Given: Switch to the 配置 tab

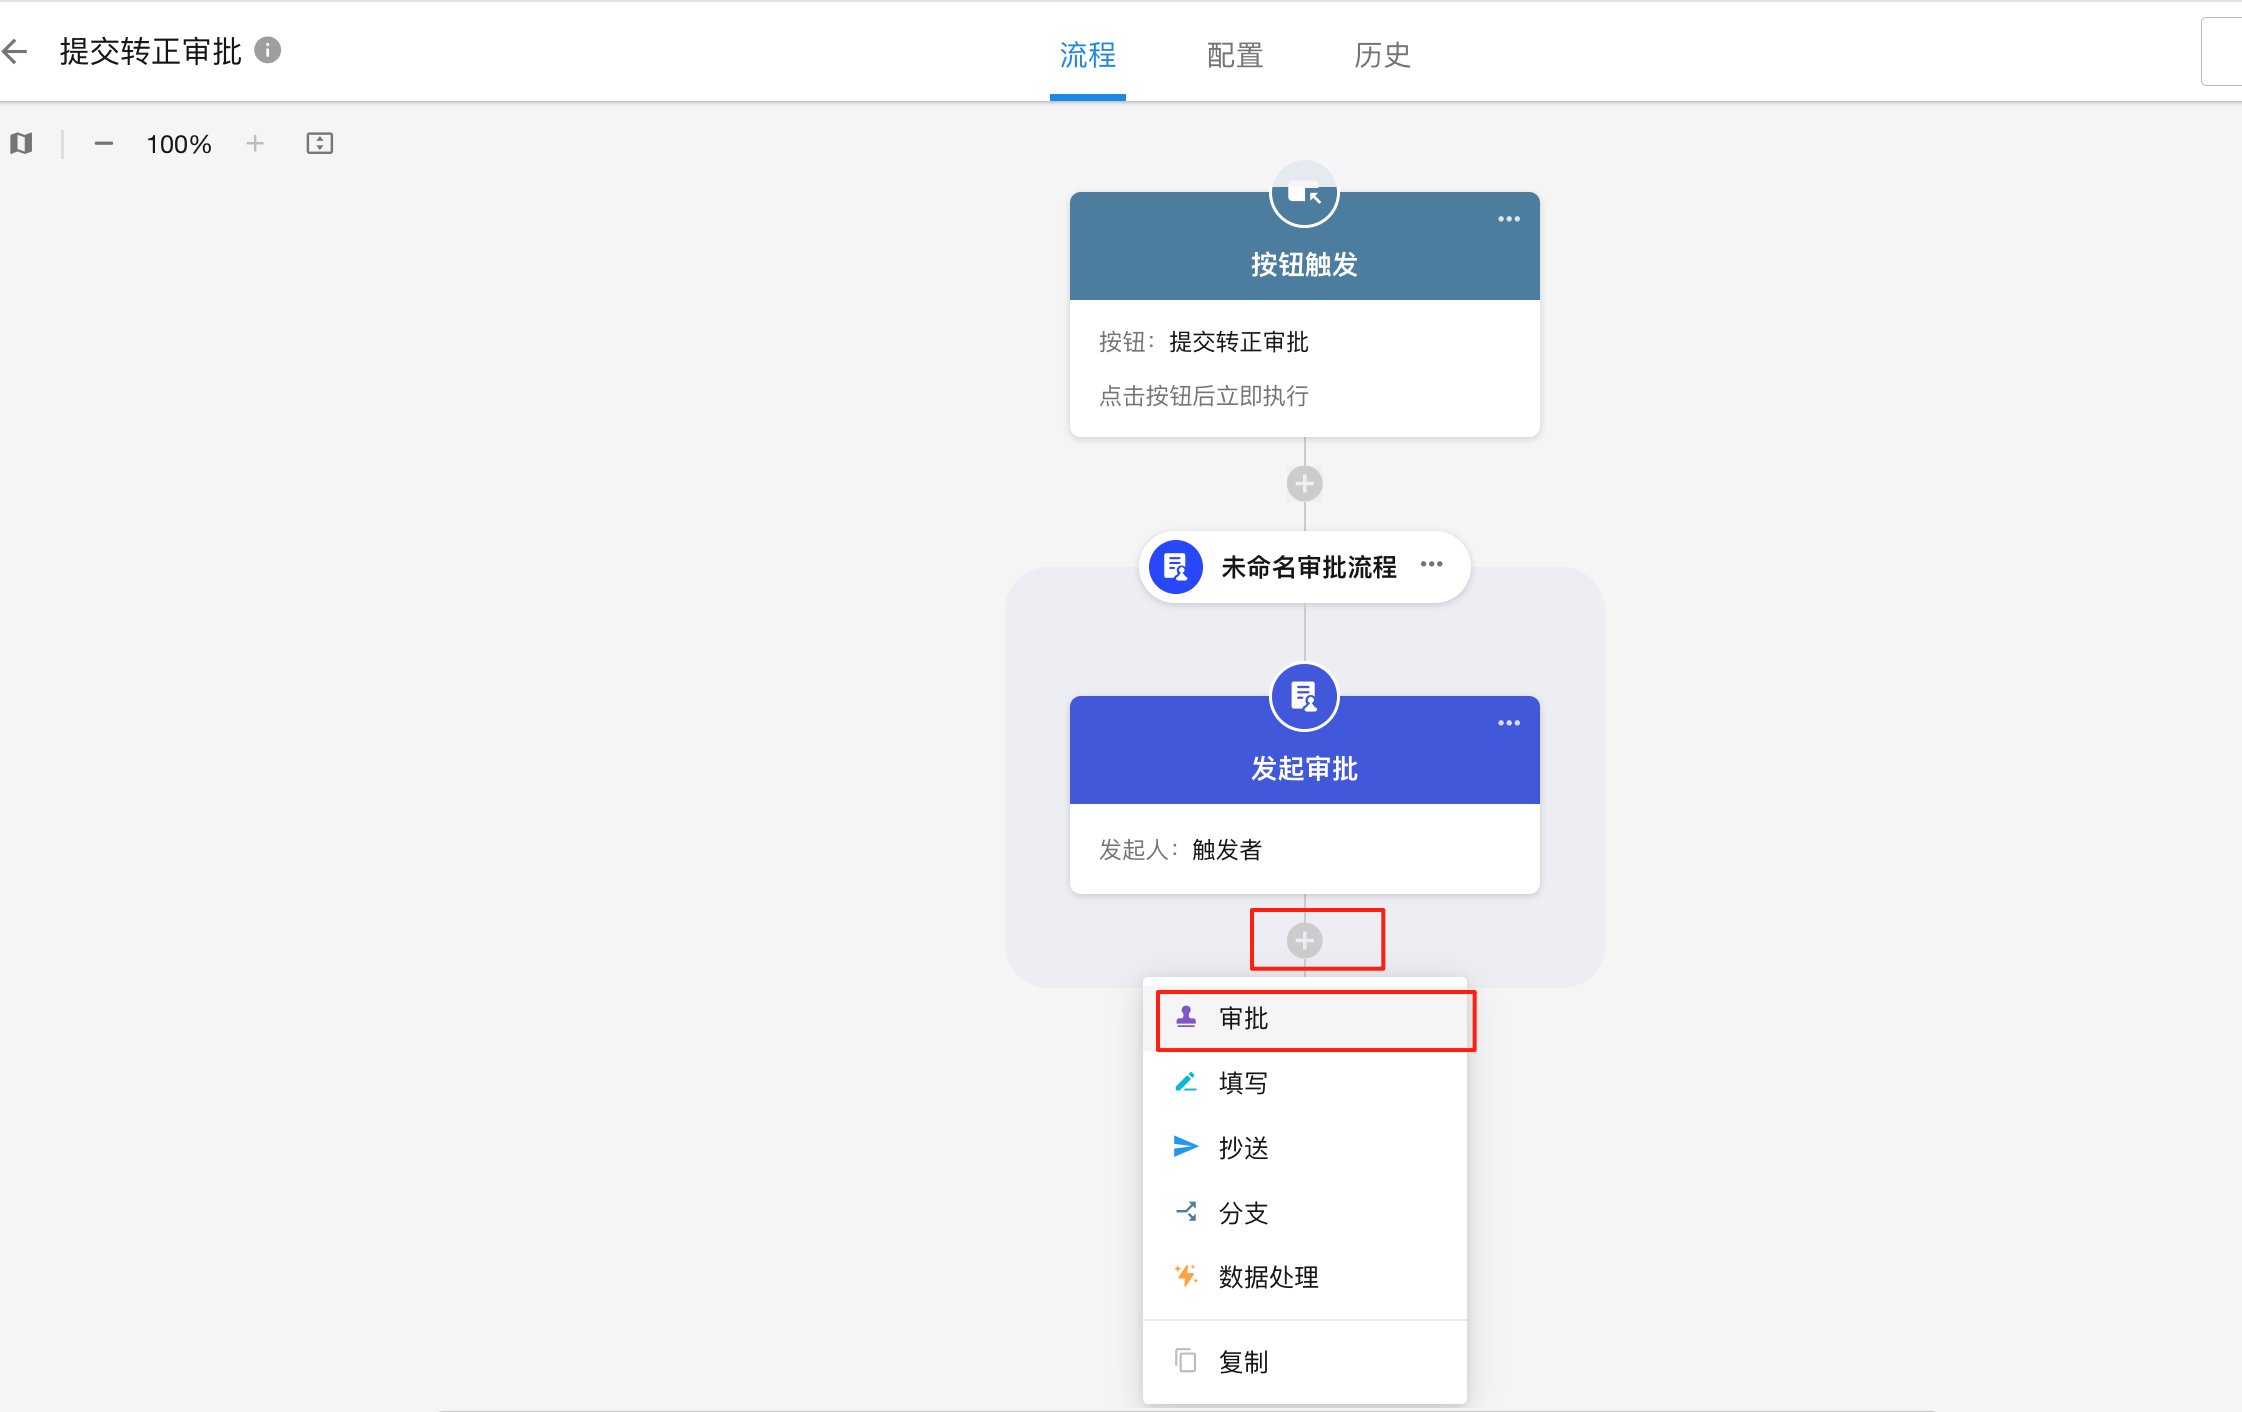Looking at the screenshot, I should click(1235, 55).
